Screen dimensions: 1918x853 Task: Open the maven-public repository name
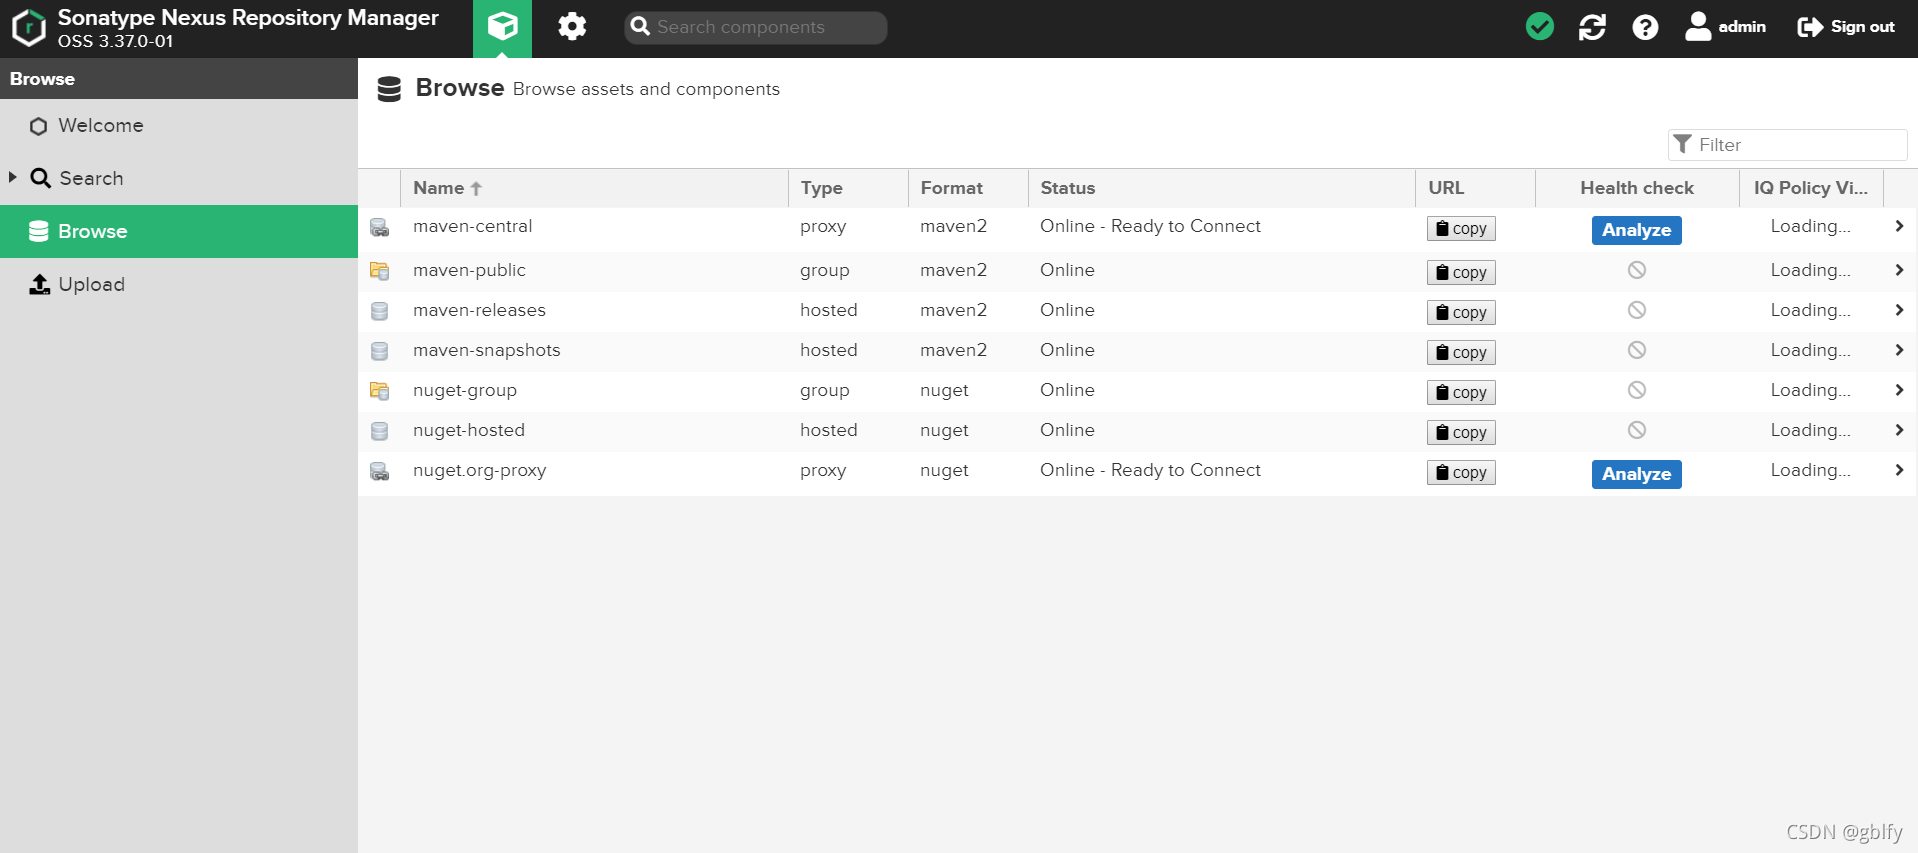pyautogui.click(x=469, y=270)
